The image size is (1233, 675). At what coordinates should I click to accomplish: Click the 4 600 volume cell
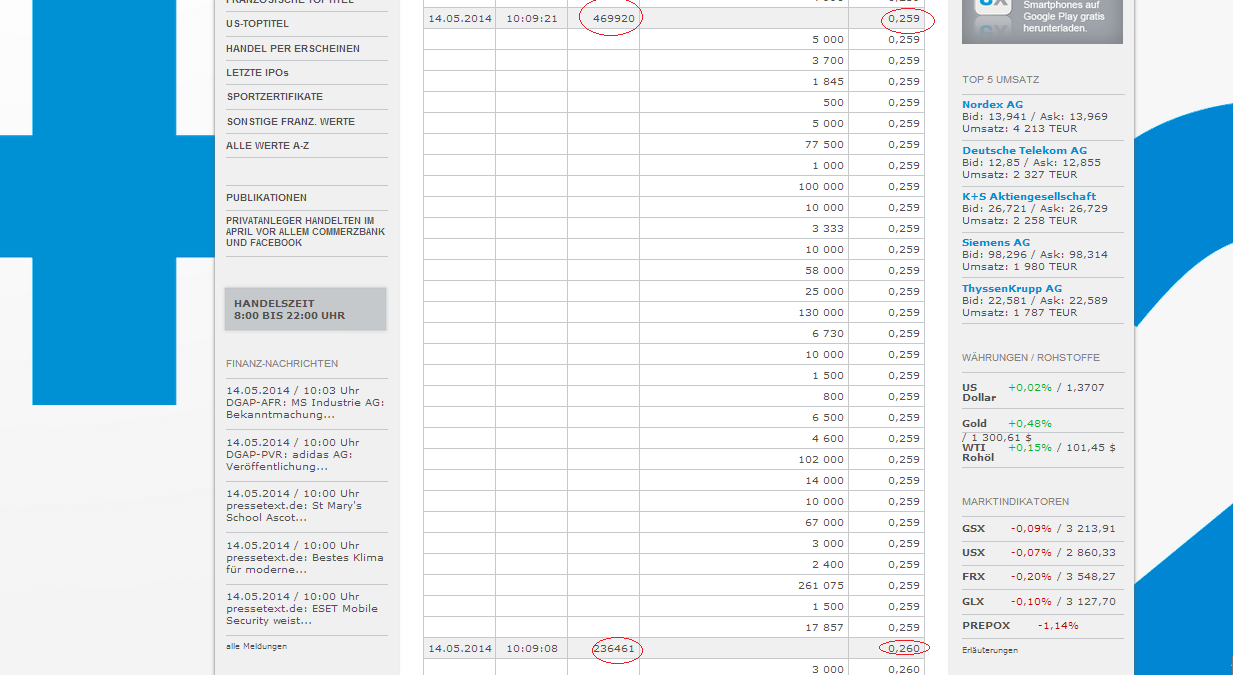click(744, 438)
